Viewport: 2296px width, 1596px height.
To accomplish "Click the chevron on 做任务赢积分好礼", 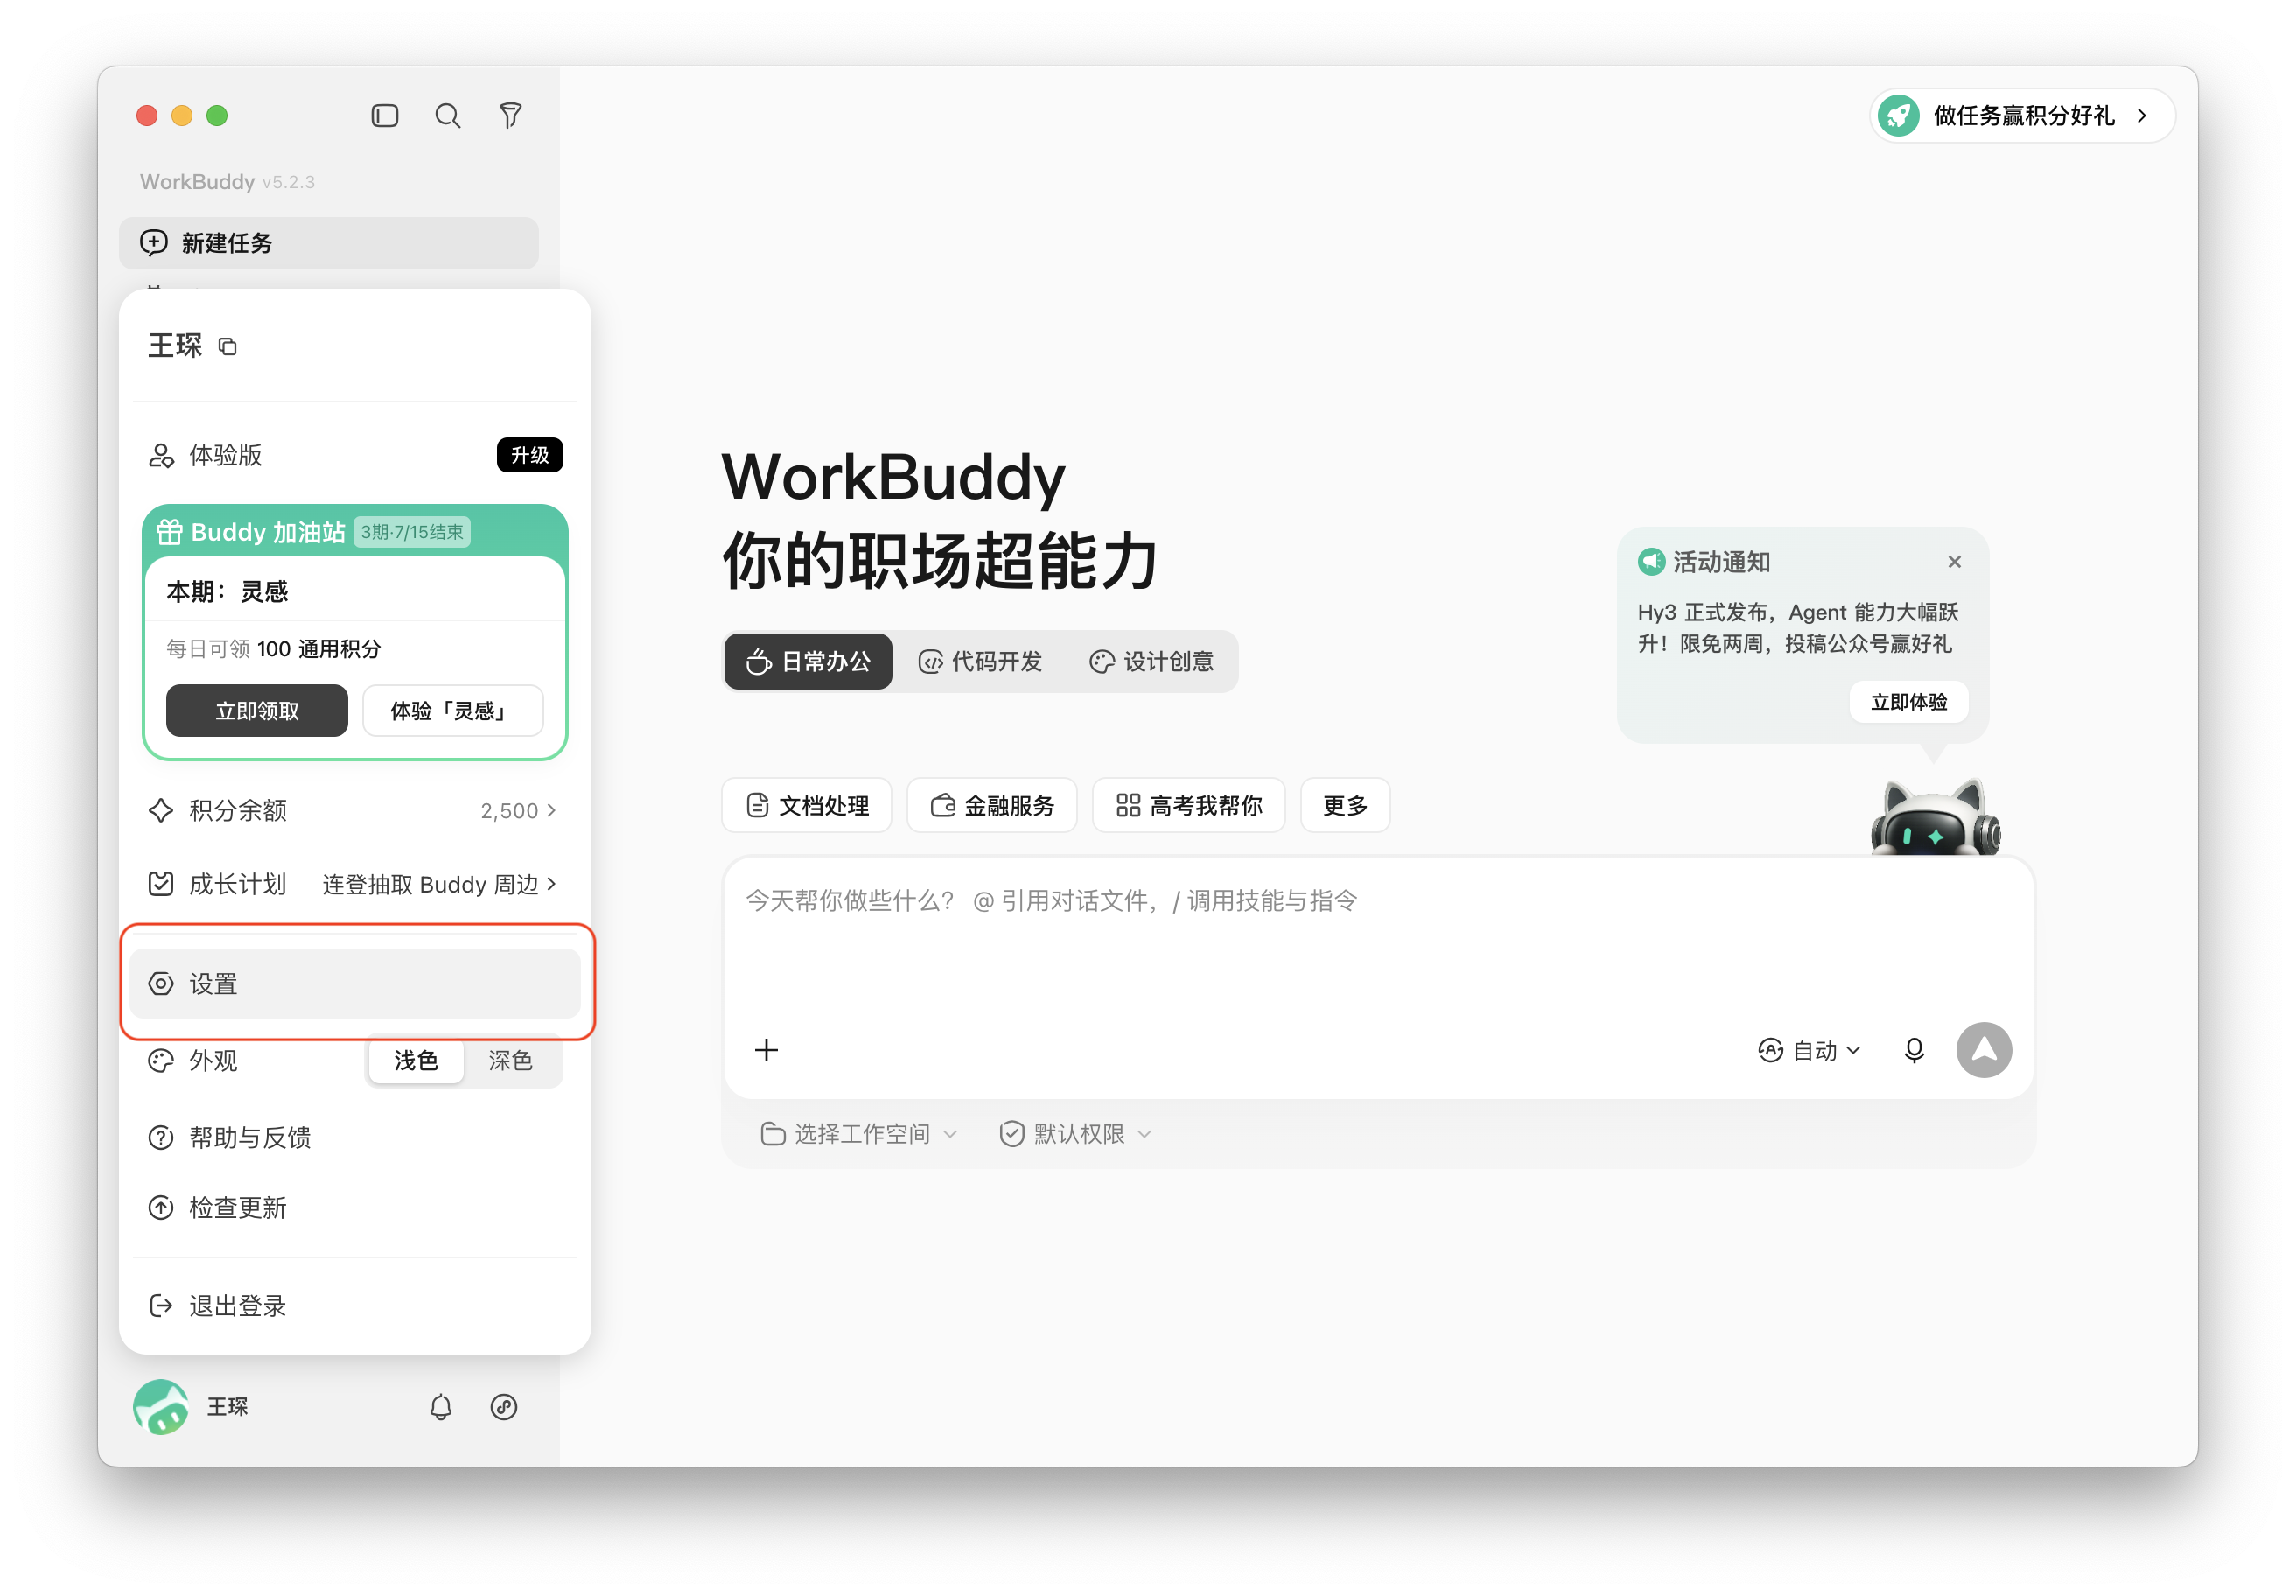I will pos(2142,116).
